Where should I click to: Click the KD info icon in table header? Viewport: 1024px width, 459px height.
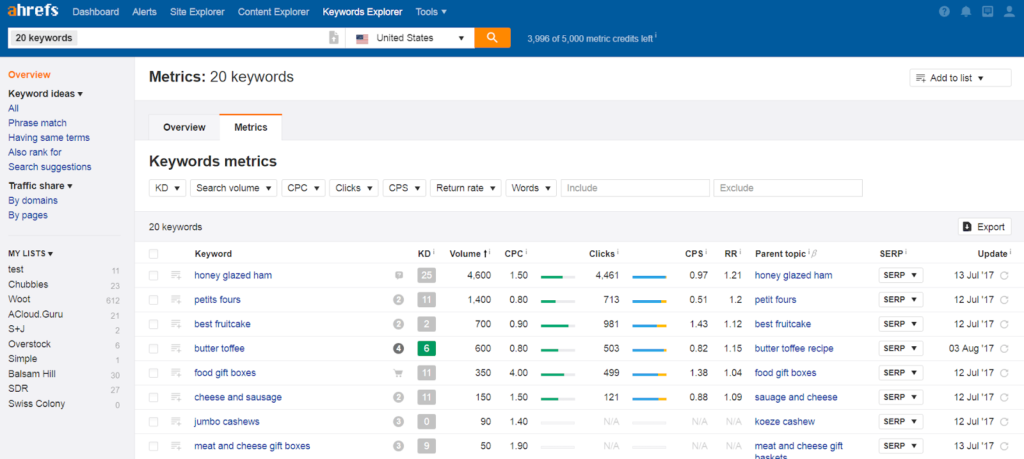tap(434, 251)
